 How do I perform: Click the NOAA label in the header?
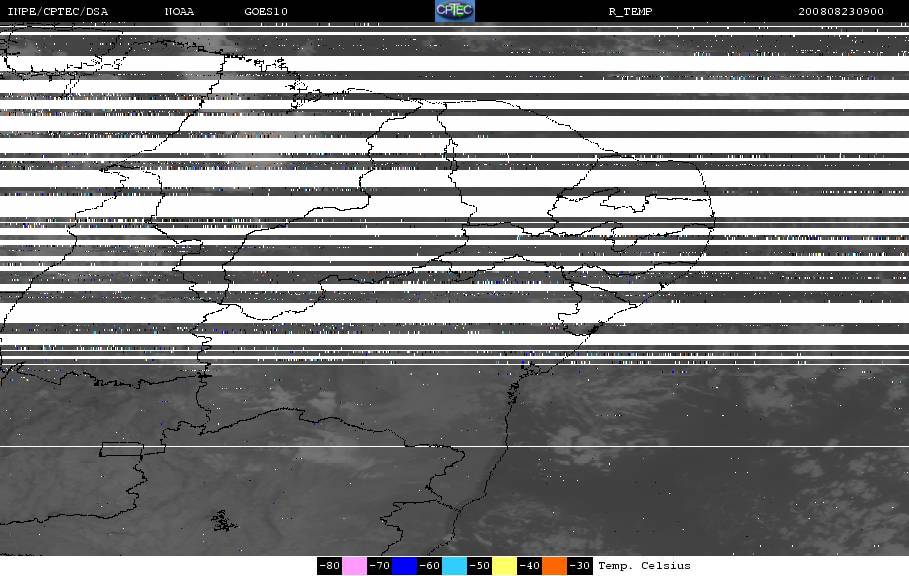(179, 11)
